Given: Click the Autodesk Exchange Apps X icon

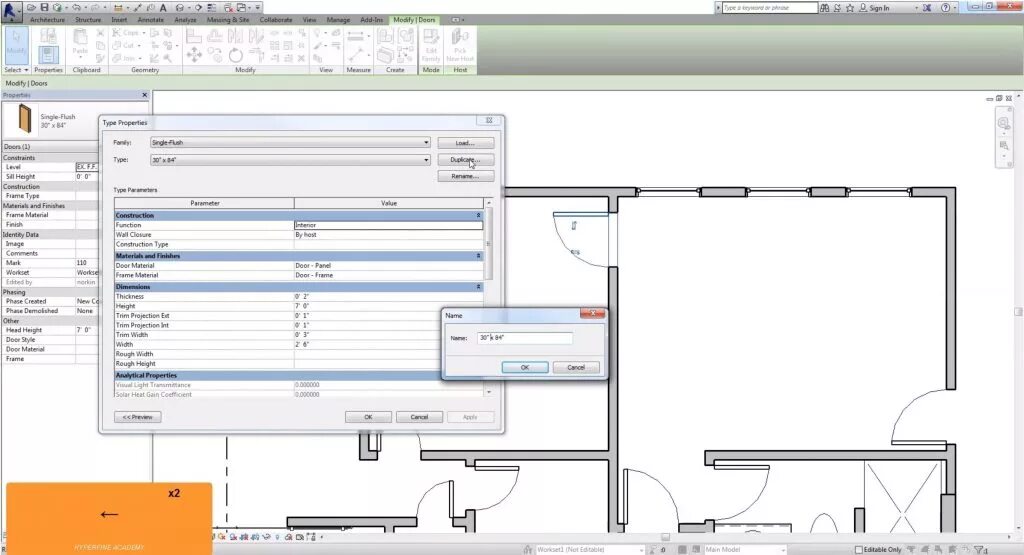Looking at the screenshot, I should (x=927, y=8).
